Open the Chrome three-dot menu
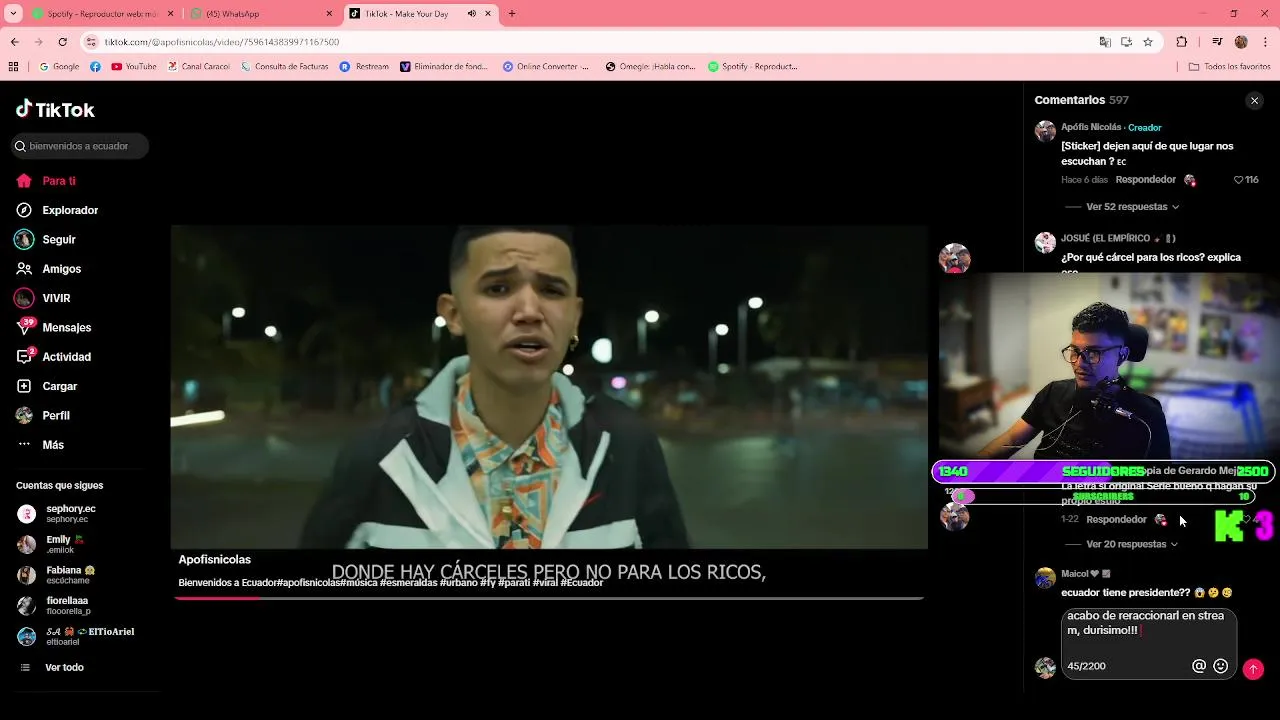The width and height of the screenshot is (1280, 720). click(x=1265, y=42)
